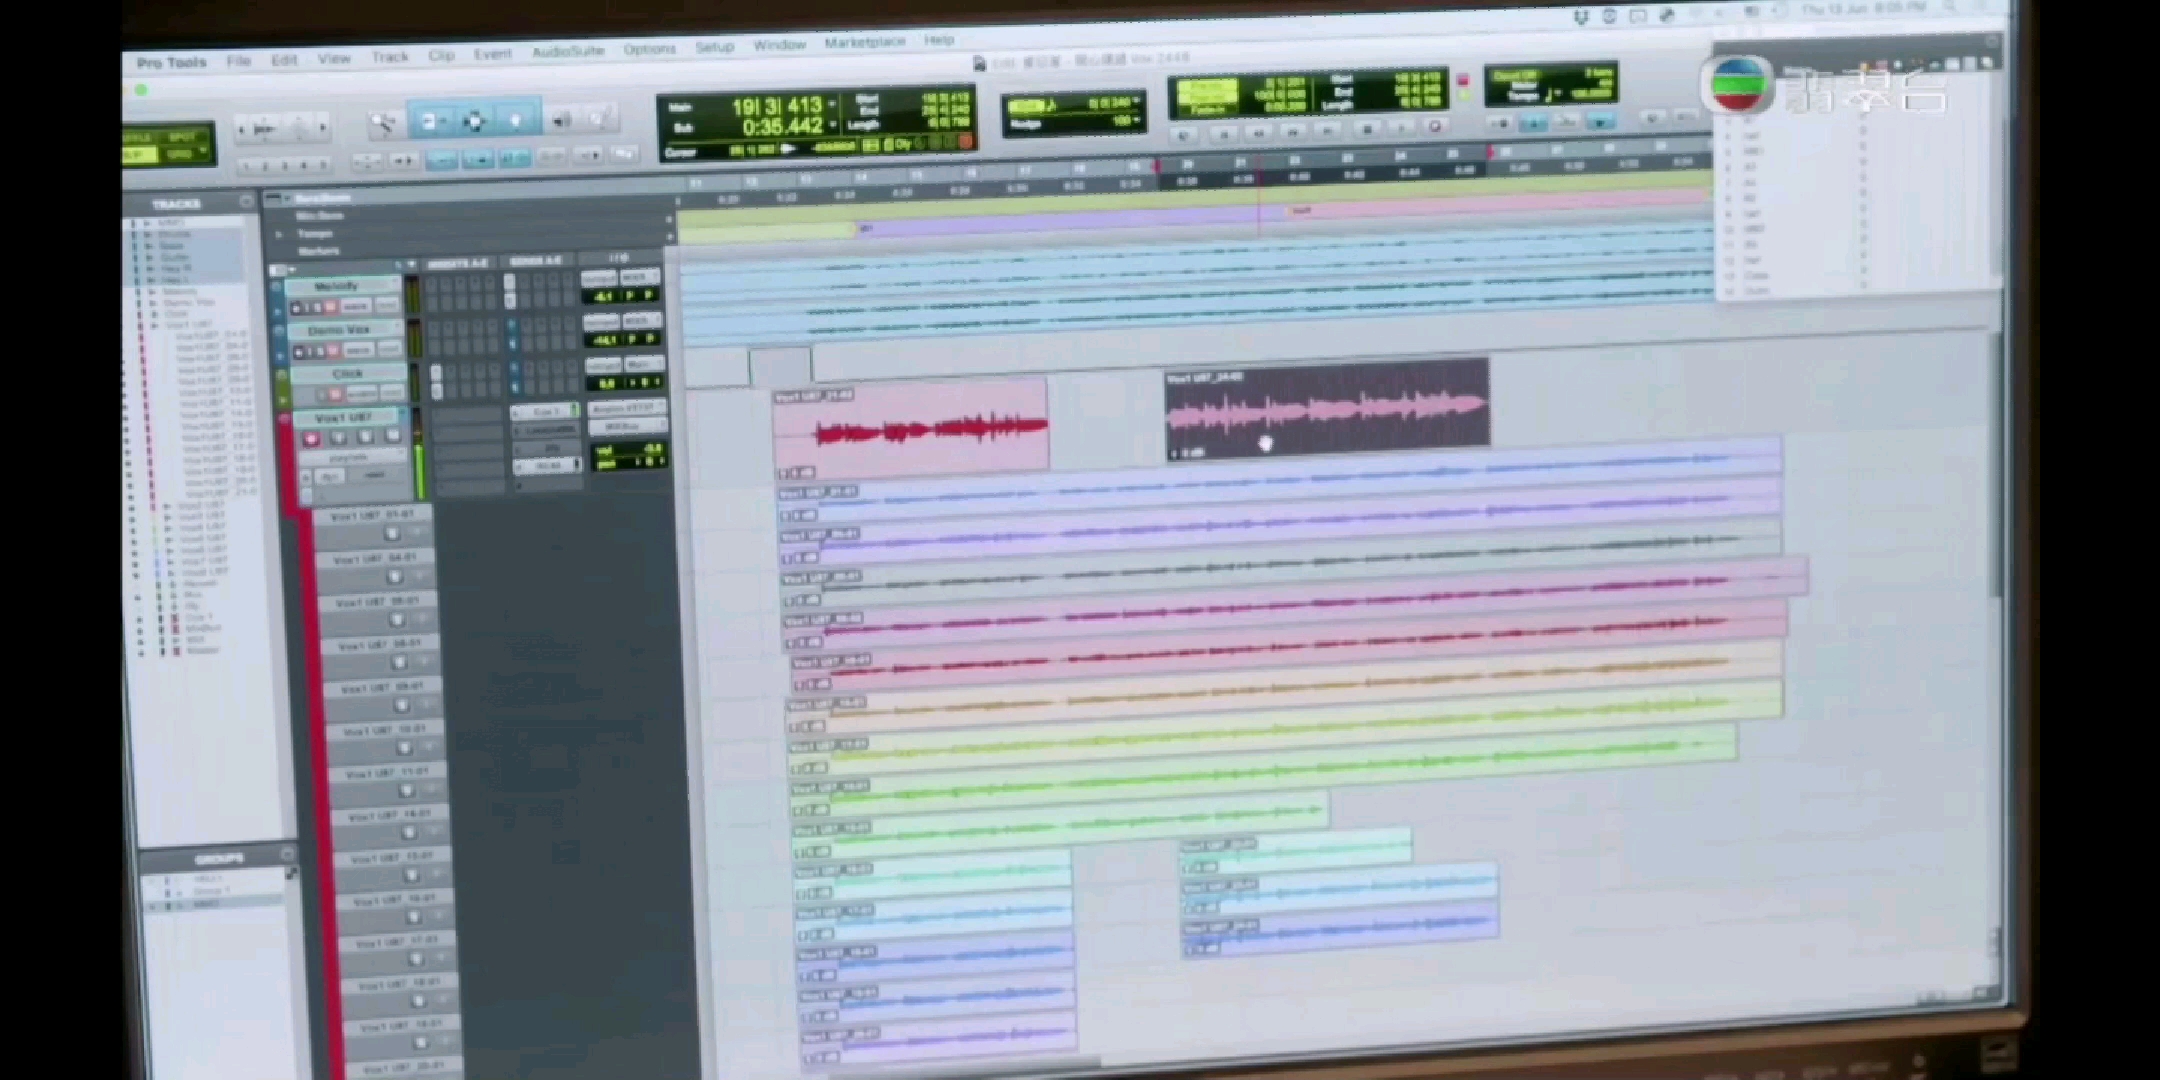Screen dimensions: 2160x1080
Task: Click the go-to-end transport button
Action: click(x=1329, y=130)
